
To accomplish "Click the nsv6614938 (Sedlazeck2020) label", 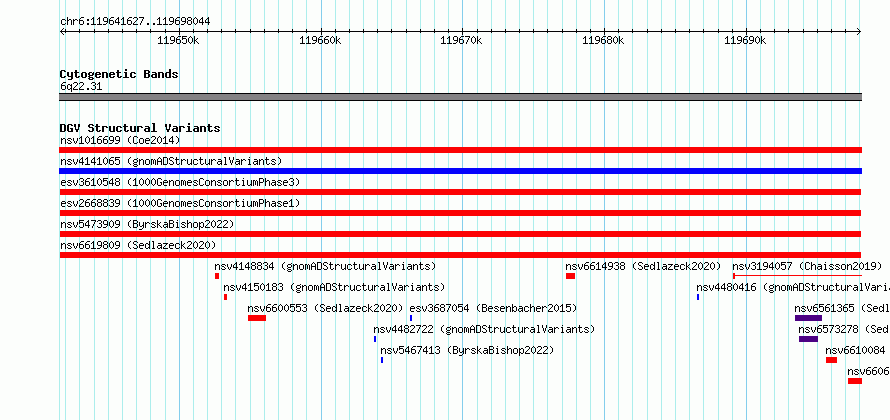I will click(643, 266).
